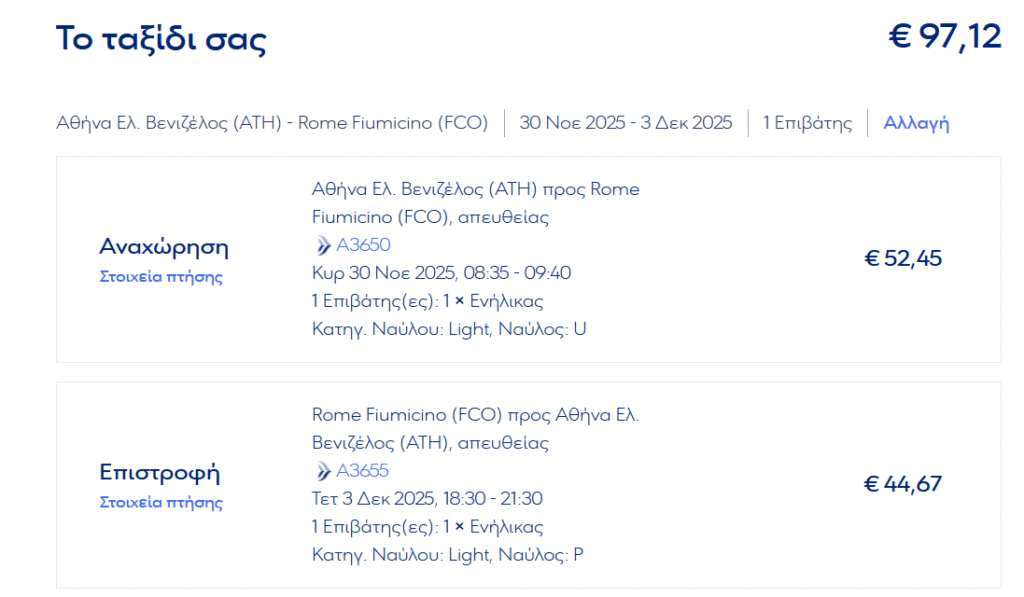The height and width of the screenshot is (597, 1024).
Task: Click the Τετ 3 Δεκ 2025, 18:30 - 21:30 line
Action: click(x=427, y=499)
